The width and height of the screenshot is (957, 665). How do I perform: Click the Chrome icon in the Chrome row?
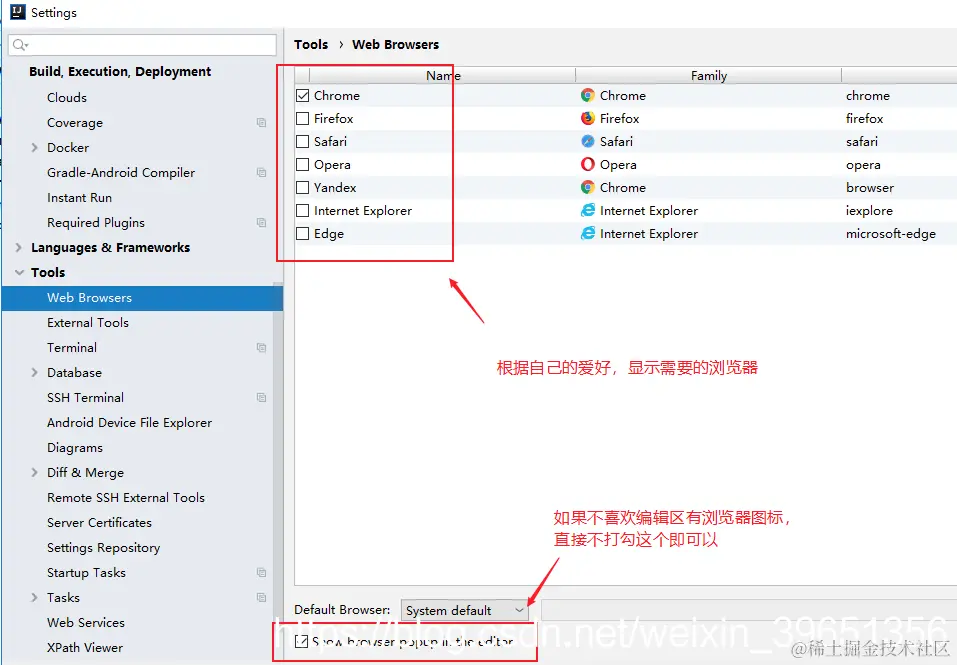tap(587, 95)
